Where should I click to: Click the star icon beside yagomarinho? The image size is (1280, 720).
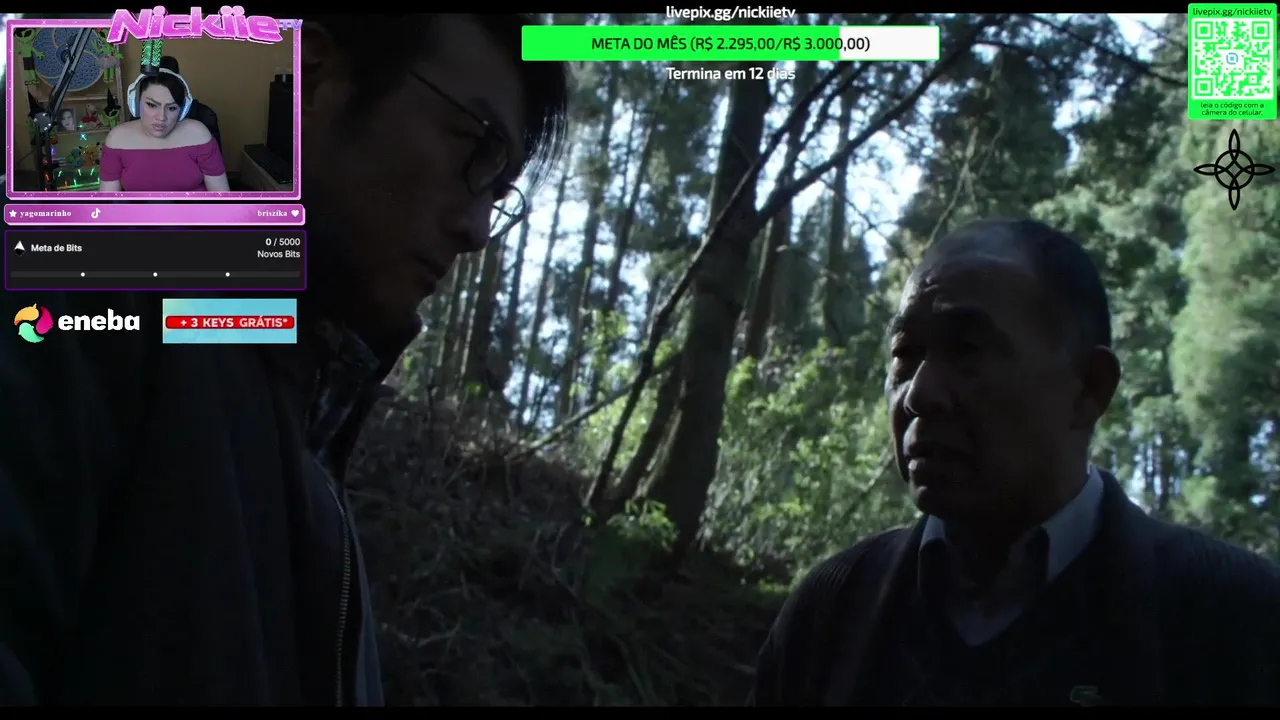point(13,214)
